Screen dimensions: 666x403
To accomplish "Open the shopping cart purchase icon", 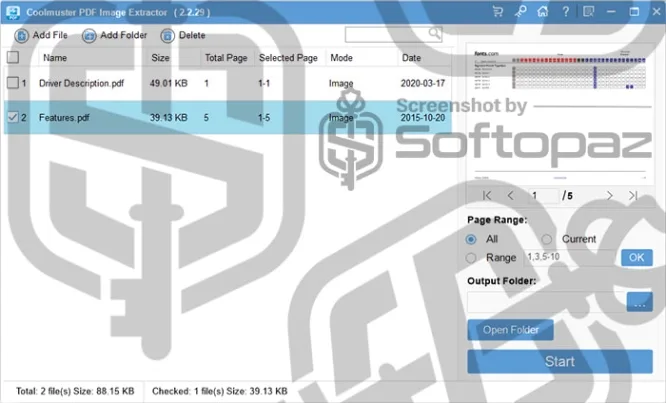I will click(x=497, y=12).
